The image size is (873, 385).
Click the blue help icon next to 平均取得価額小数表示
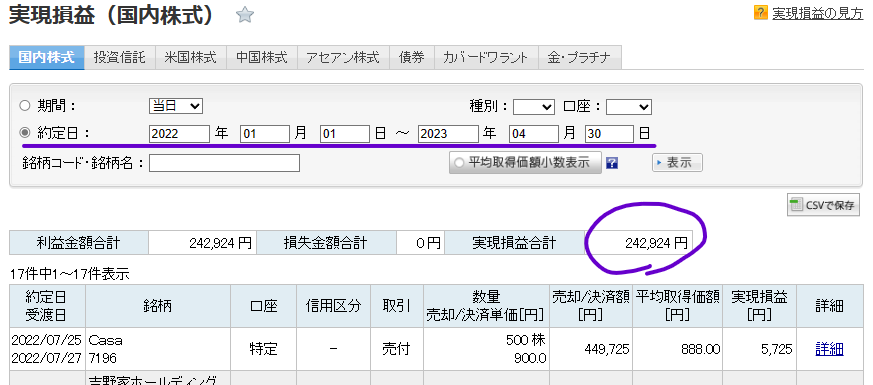(x=612, y=163)
